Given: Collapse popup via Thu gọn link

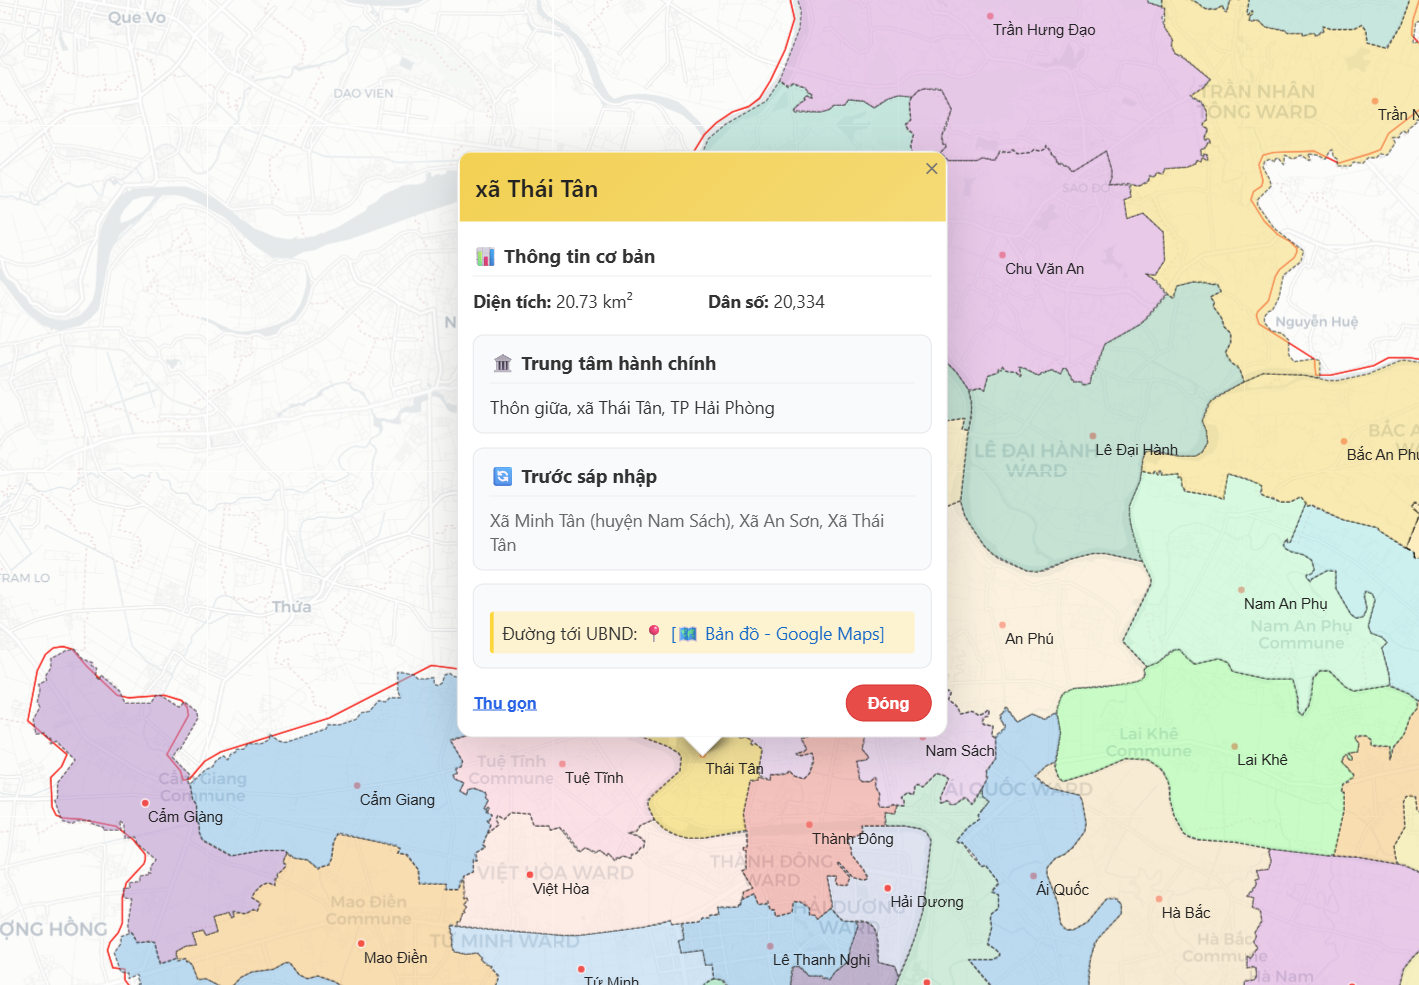Looking at the screenshot, I should point(505,703).
